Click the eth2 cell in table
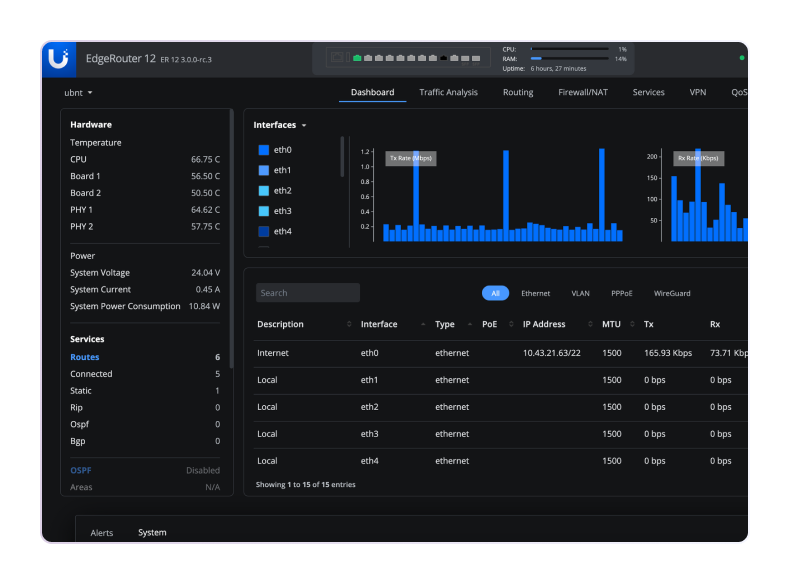This screenshot has height=584, width=790. click(369, 407)
